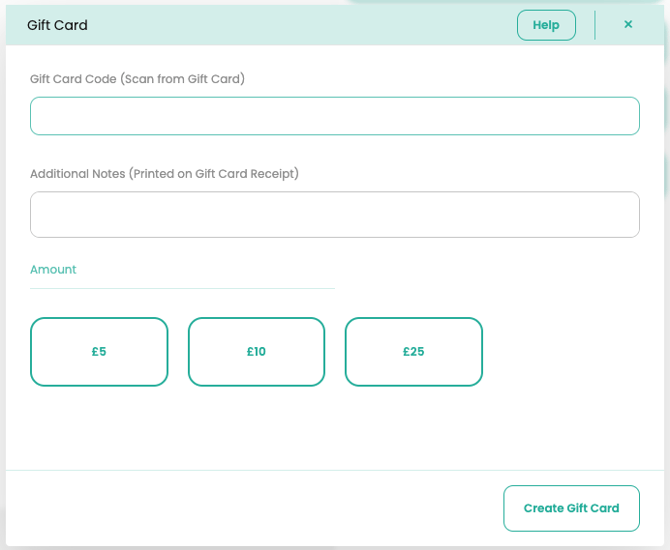The width and height of the screenshot is (670, 550).
Task: Select the £5 amount preset
Action: (x=99, y=352)
